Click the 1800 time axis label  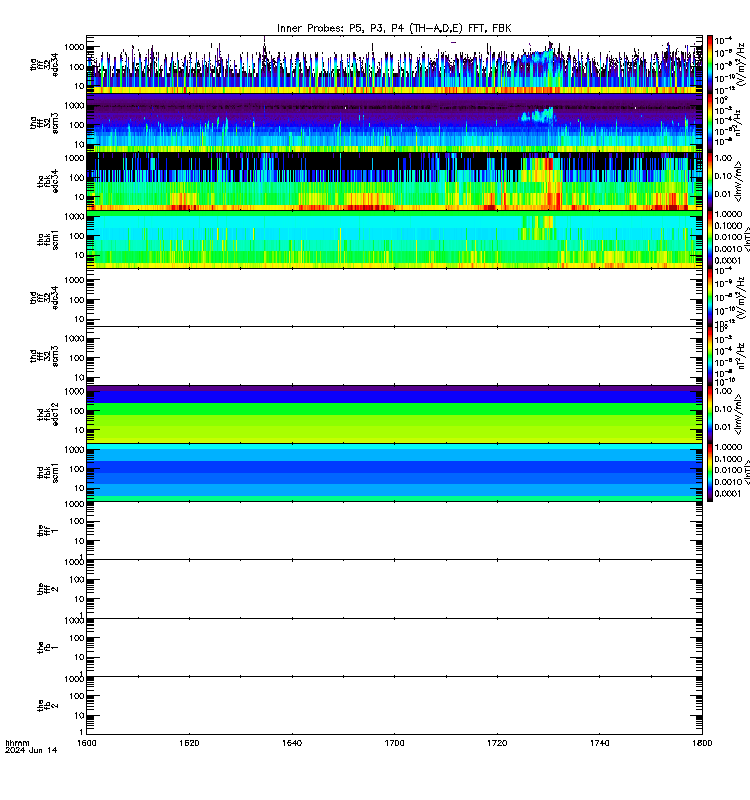pyautogui.click(x=702, y=743)
